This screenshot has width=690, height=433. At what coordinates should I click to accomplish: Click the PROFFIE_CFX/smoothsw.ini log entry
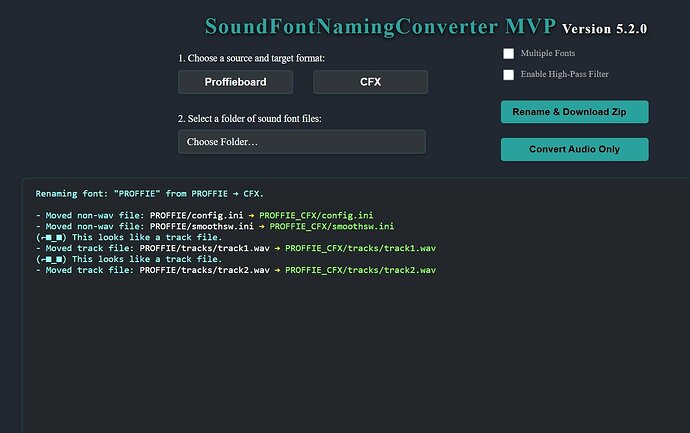pos(332,226)
